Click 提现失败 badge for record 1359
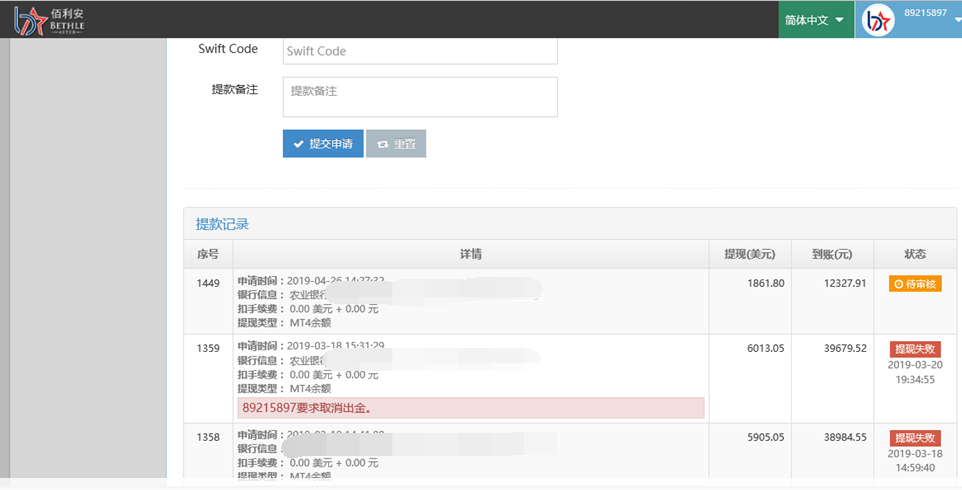The width and height of the screenshot is (962, 490). 915,349
